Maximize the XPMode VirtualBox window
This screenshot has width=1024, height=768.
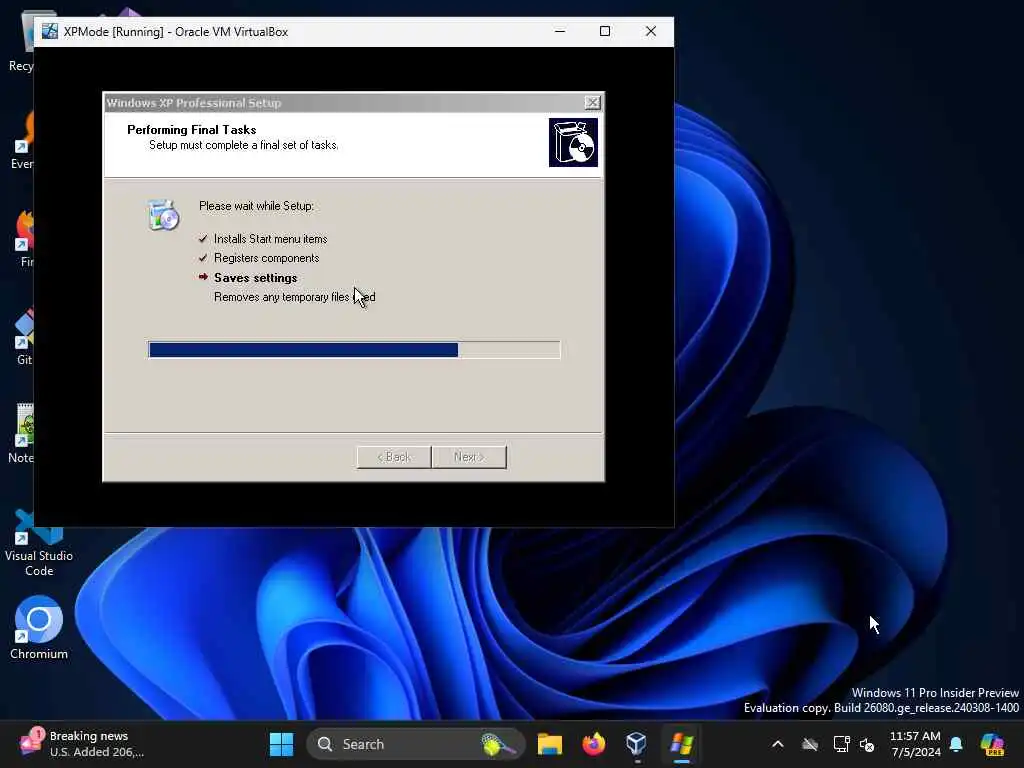coord(605,31)
